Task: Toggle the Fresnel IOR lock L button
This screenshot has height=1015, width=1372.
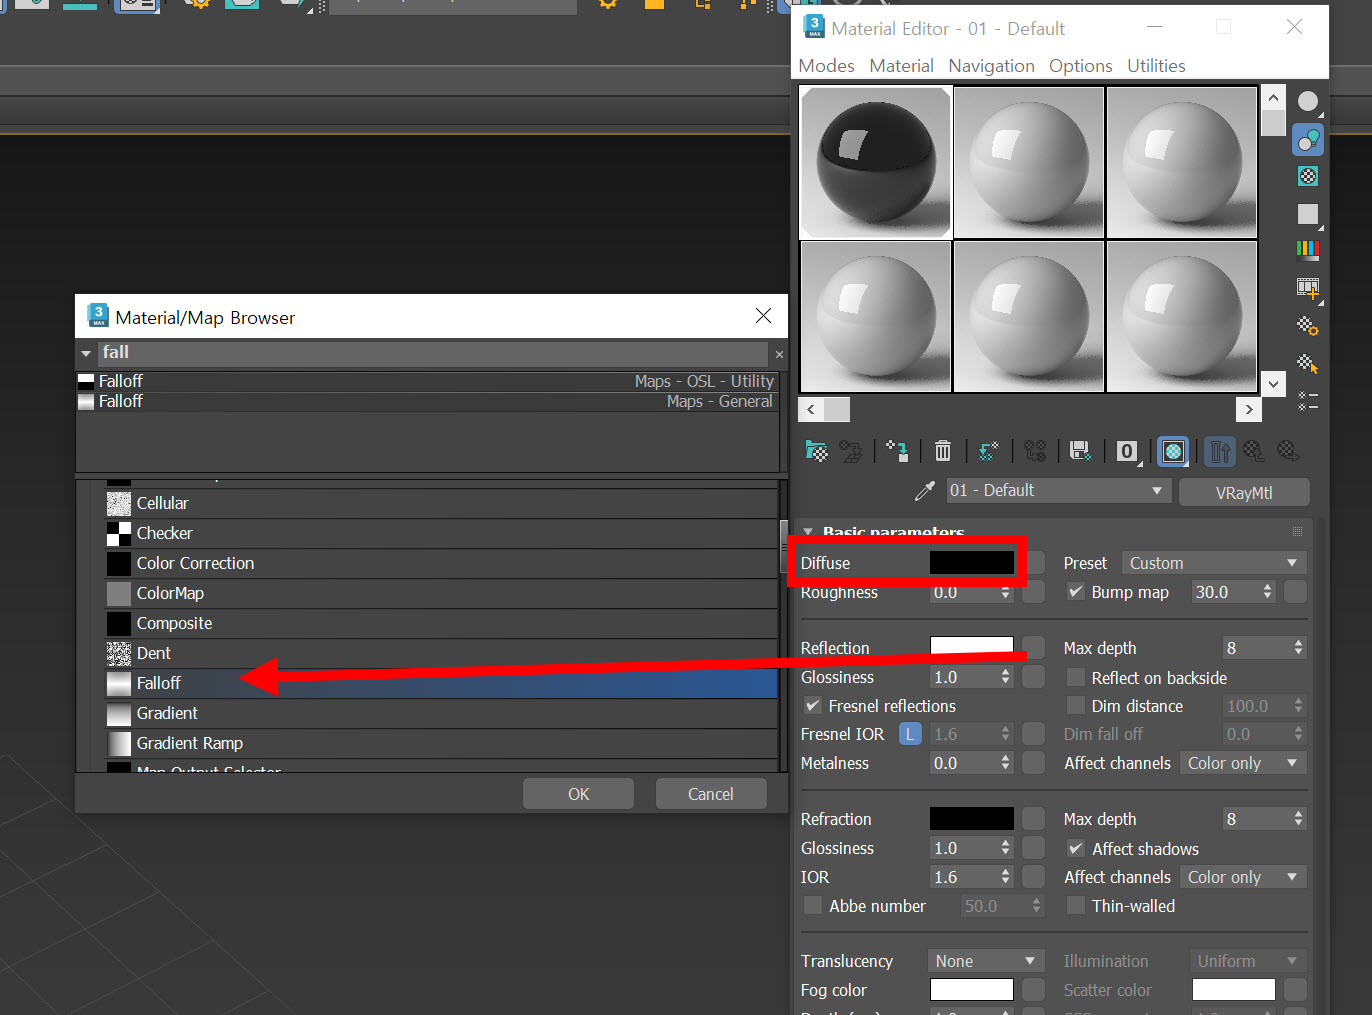Action: pyautogui.click(x=910, y=734)
